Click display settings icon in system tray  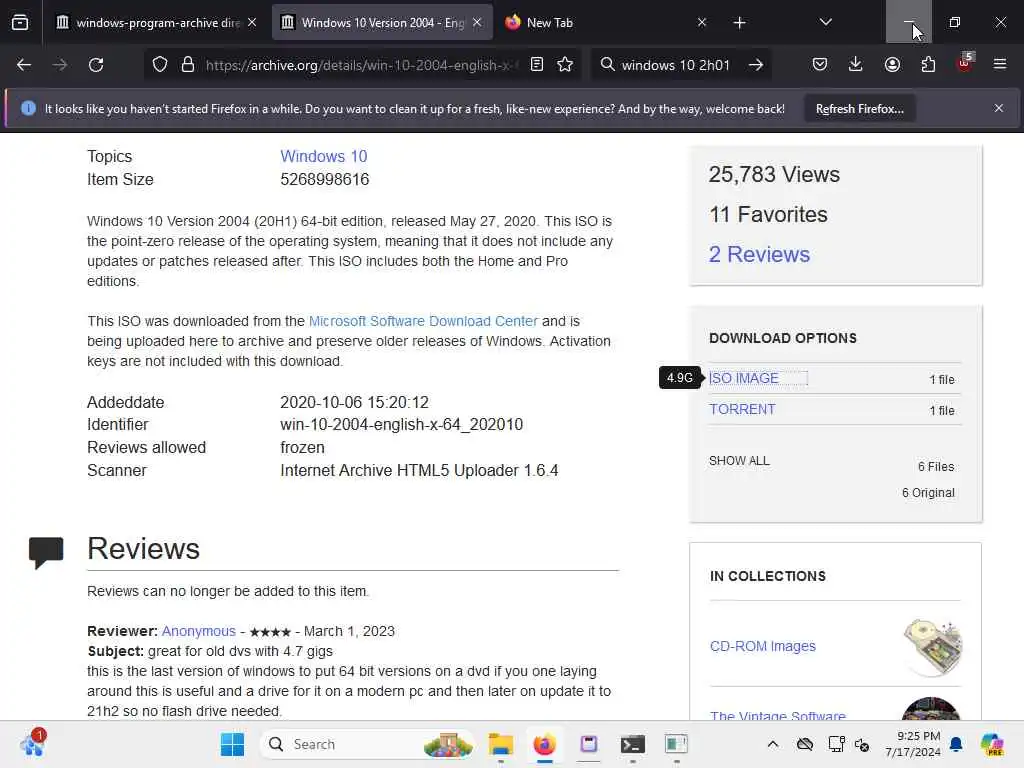point(837,744)
